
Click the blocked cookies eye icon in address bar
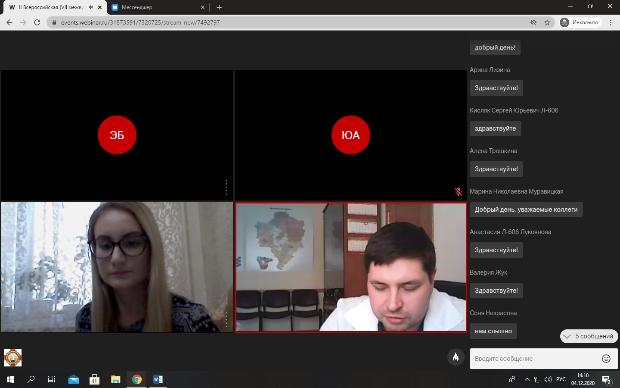(x=533, y=23)
